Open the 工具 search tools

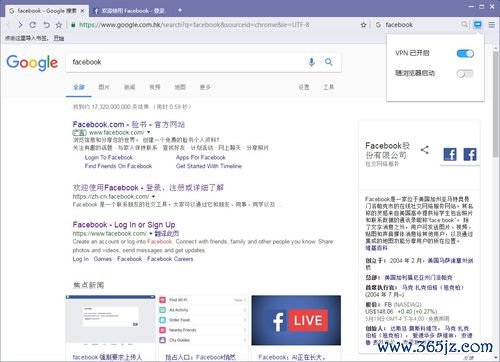(x=328, y=87)
